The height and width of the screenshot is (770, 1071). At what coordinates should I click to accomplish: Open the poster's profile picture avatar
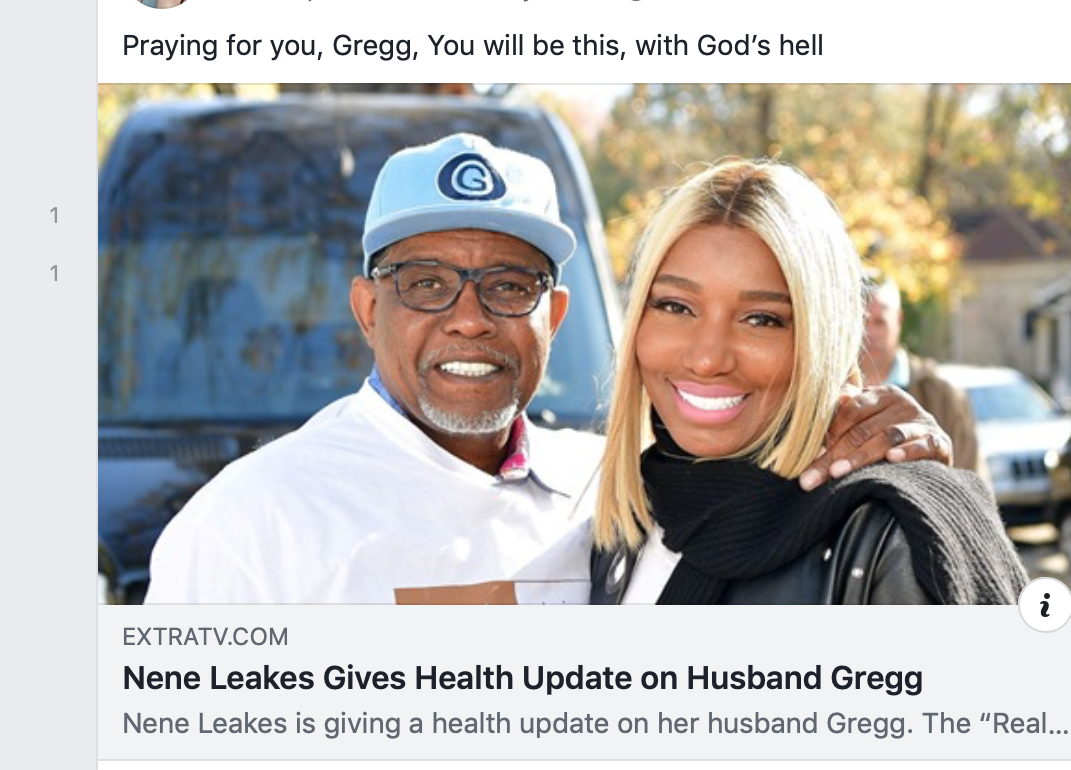pyautogui.click(x=162, y=3)
